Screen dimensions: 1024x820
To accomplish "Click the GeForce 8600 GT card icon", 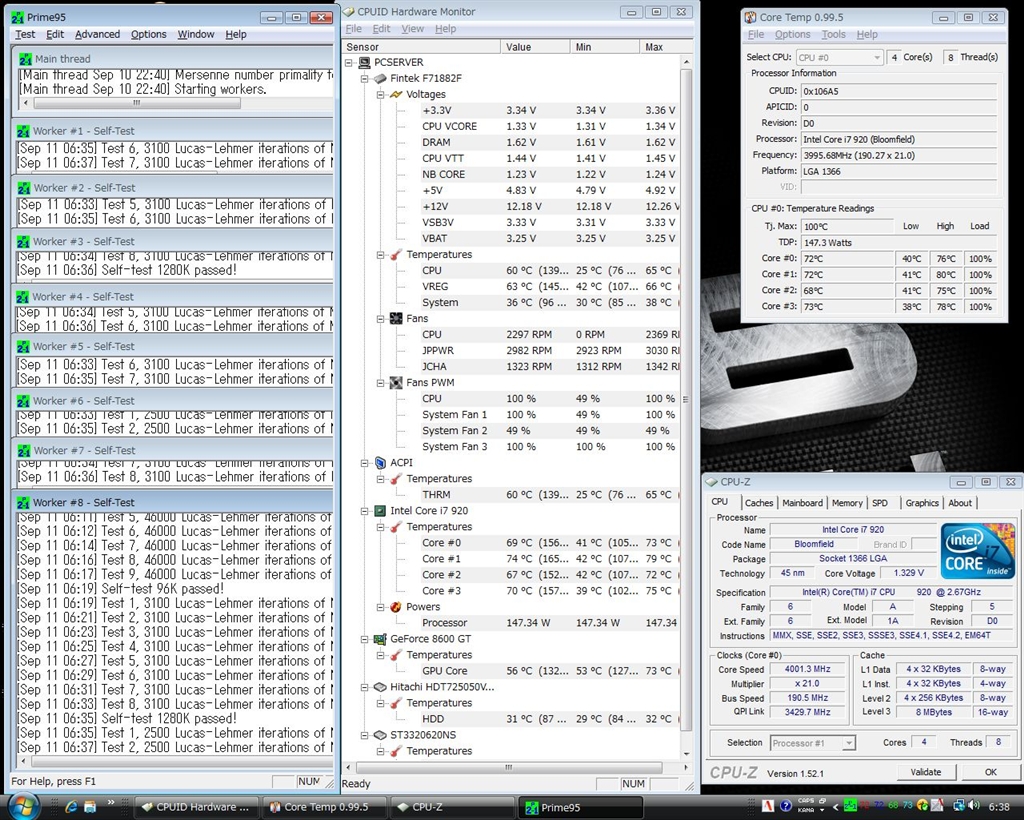I will [x=380, y=639].
